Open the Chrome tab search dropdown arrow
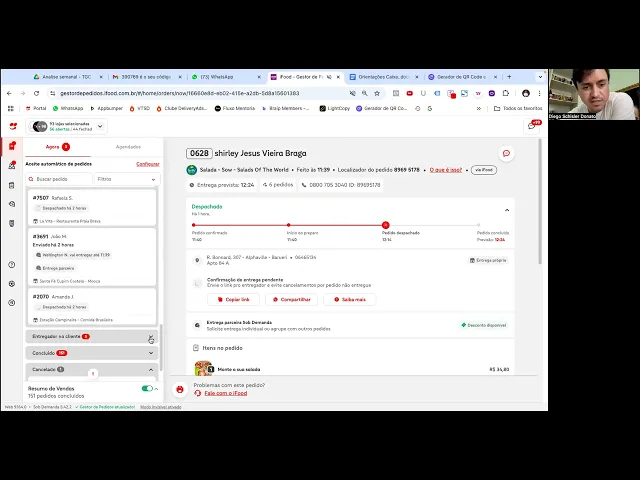This screenshot has height=480, width=640. click(540, 77)
